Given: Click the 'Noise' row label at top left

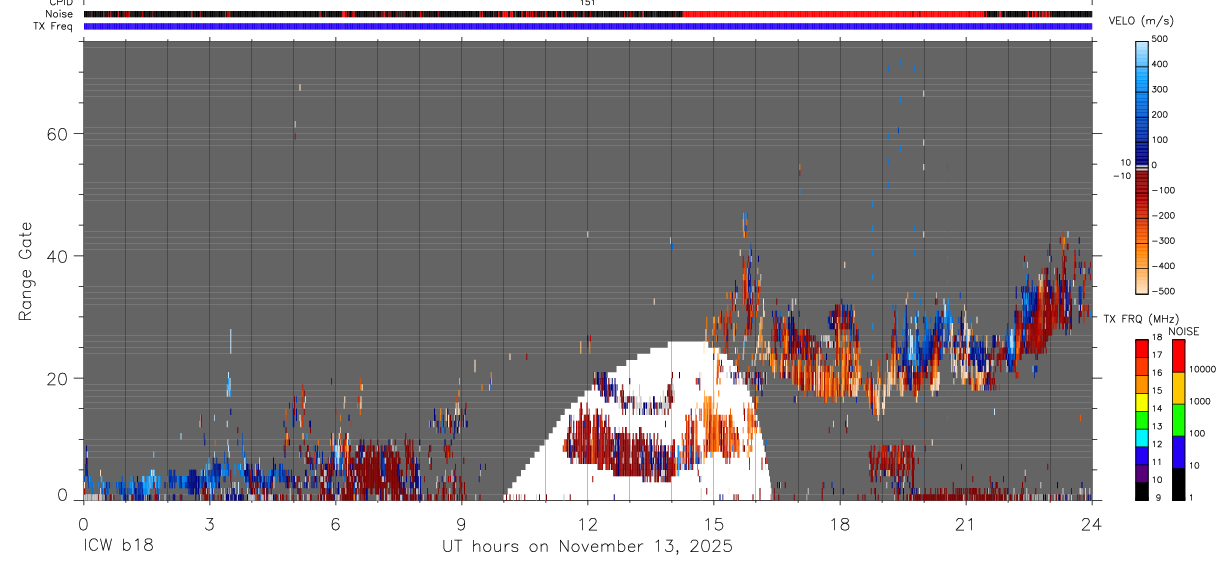Looking at the screenshot, I should (60, 14).
